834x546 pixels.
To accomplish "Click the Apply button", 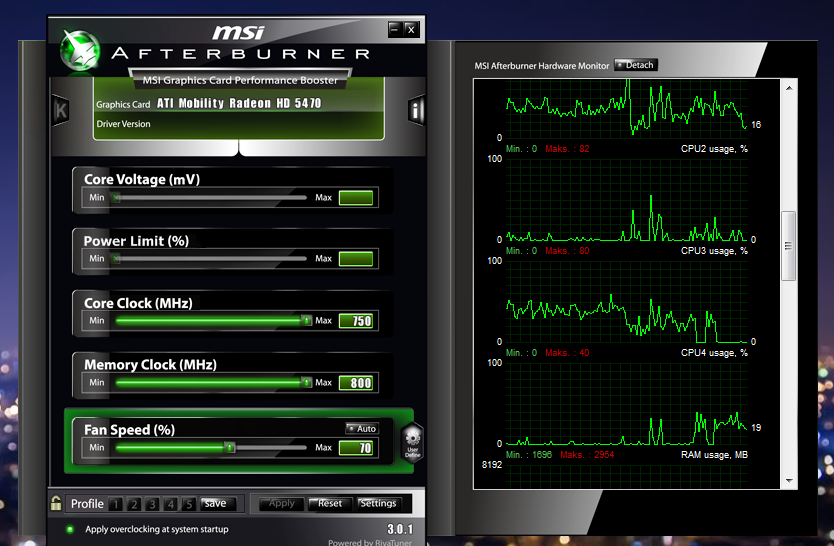I will point(281,503).
